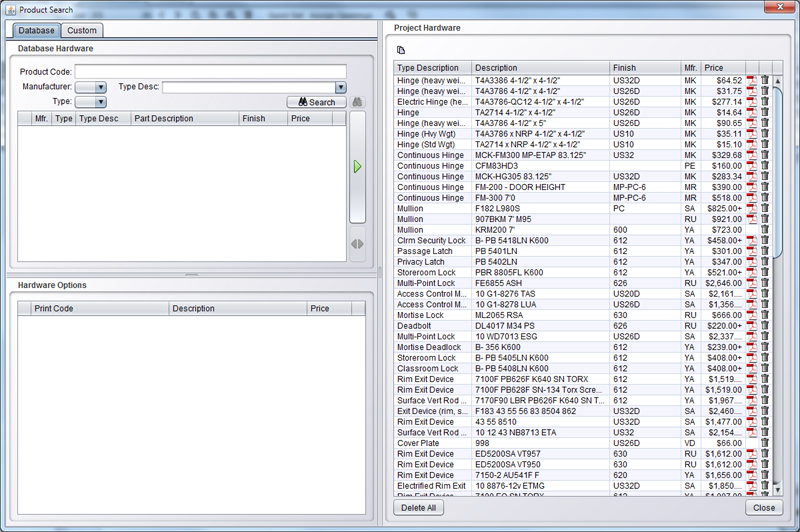Viewport: 800px width, 532px height.
Task: Click Price header in Project Hardware table
Action: (723, 68)
